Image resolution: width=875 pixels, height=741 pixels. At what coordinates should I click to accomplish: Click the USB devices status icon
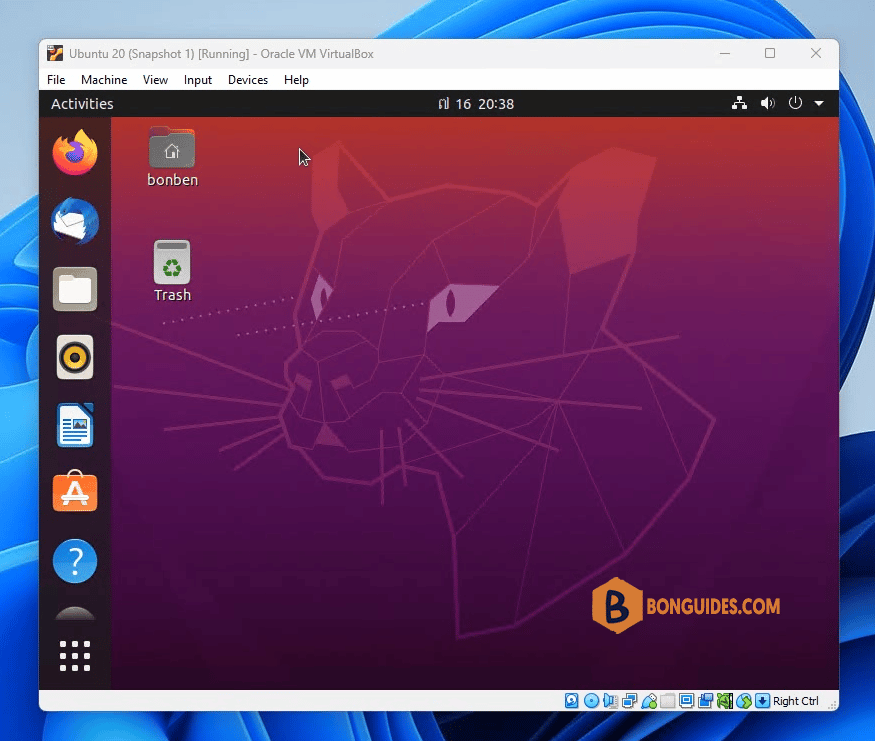coord(648,701)
